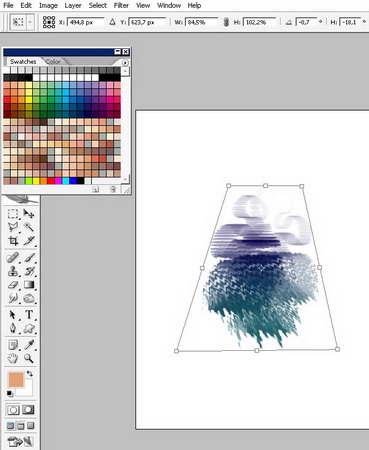
Task: Click the Y position field
Action: (x=147, y=22)
